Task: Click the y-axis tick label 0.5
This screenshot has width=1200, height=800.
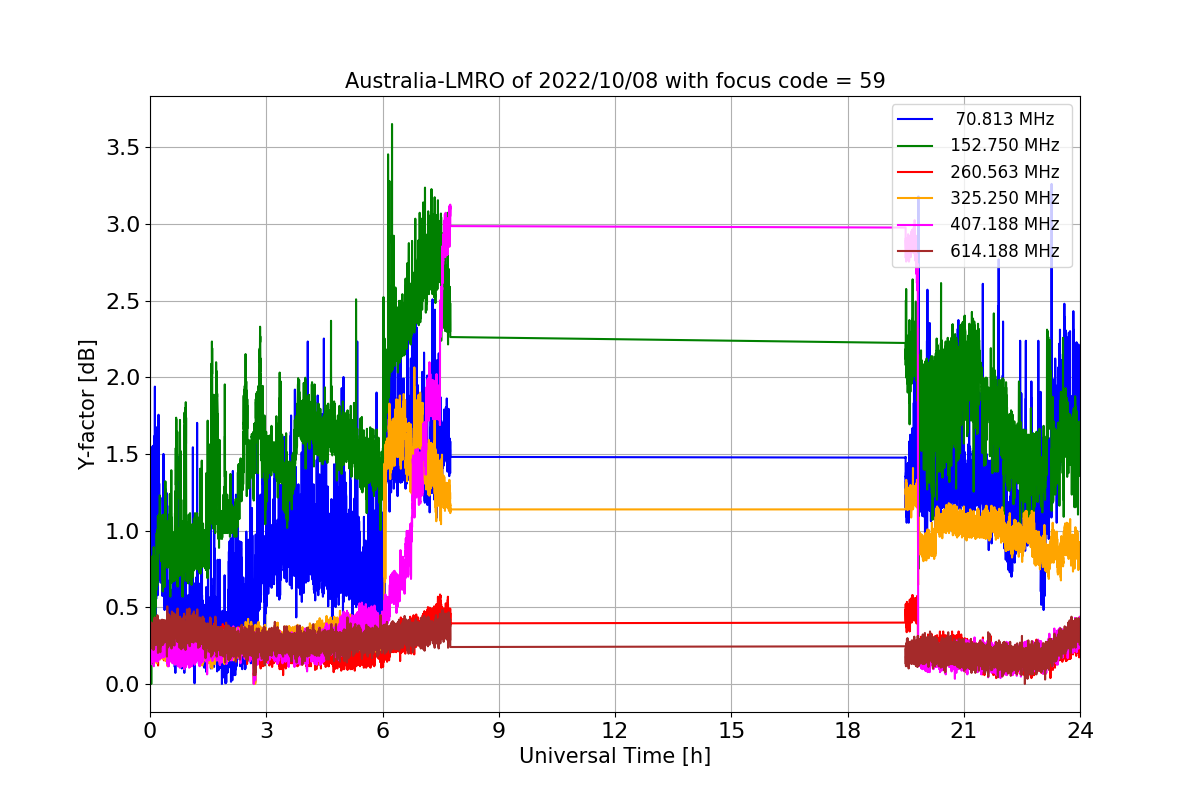Action: tap(124, 608)
